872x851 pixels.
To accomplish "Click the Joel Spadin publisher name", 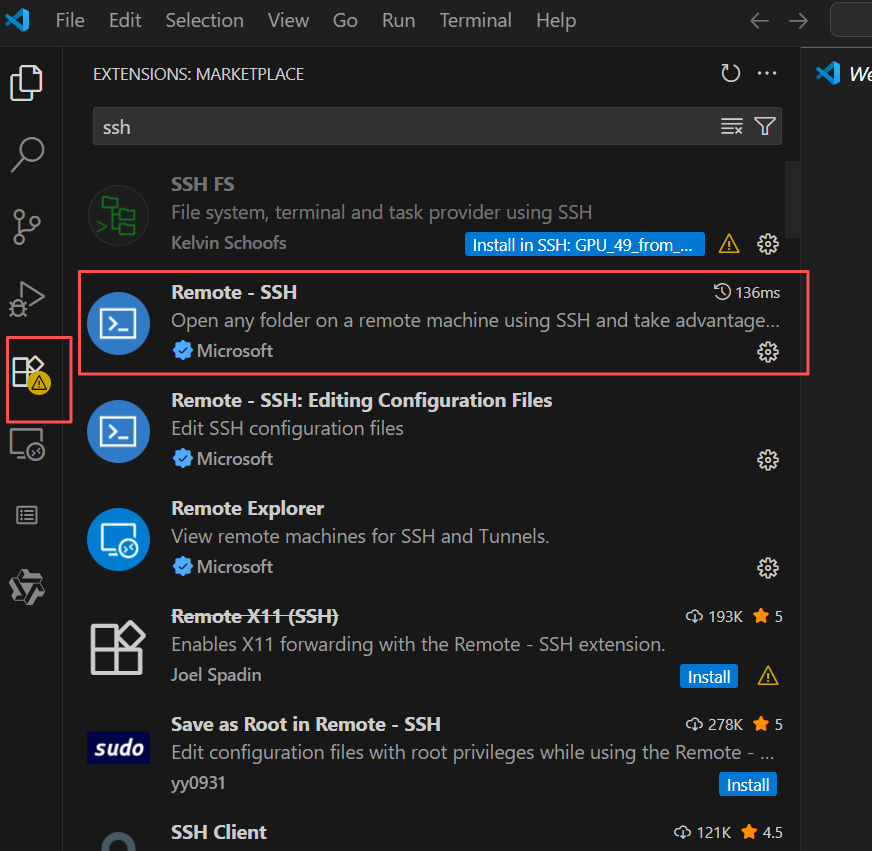I will coord(216,674).
